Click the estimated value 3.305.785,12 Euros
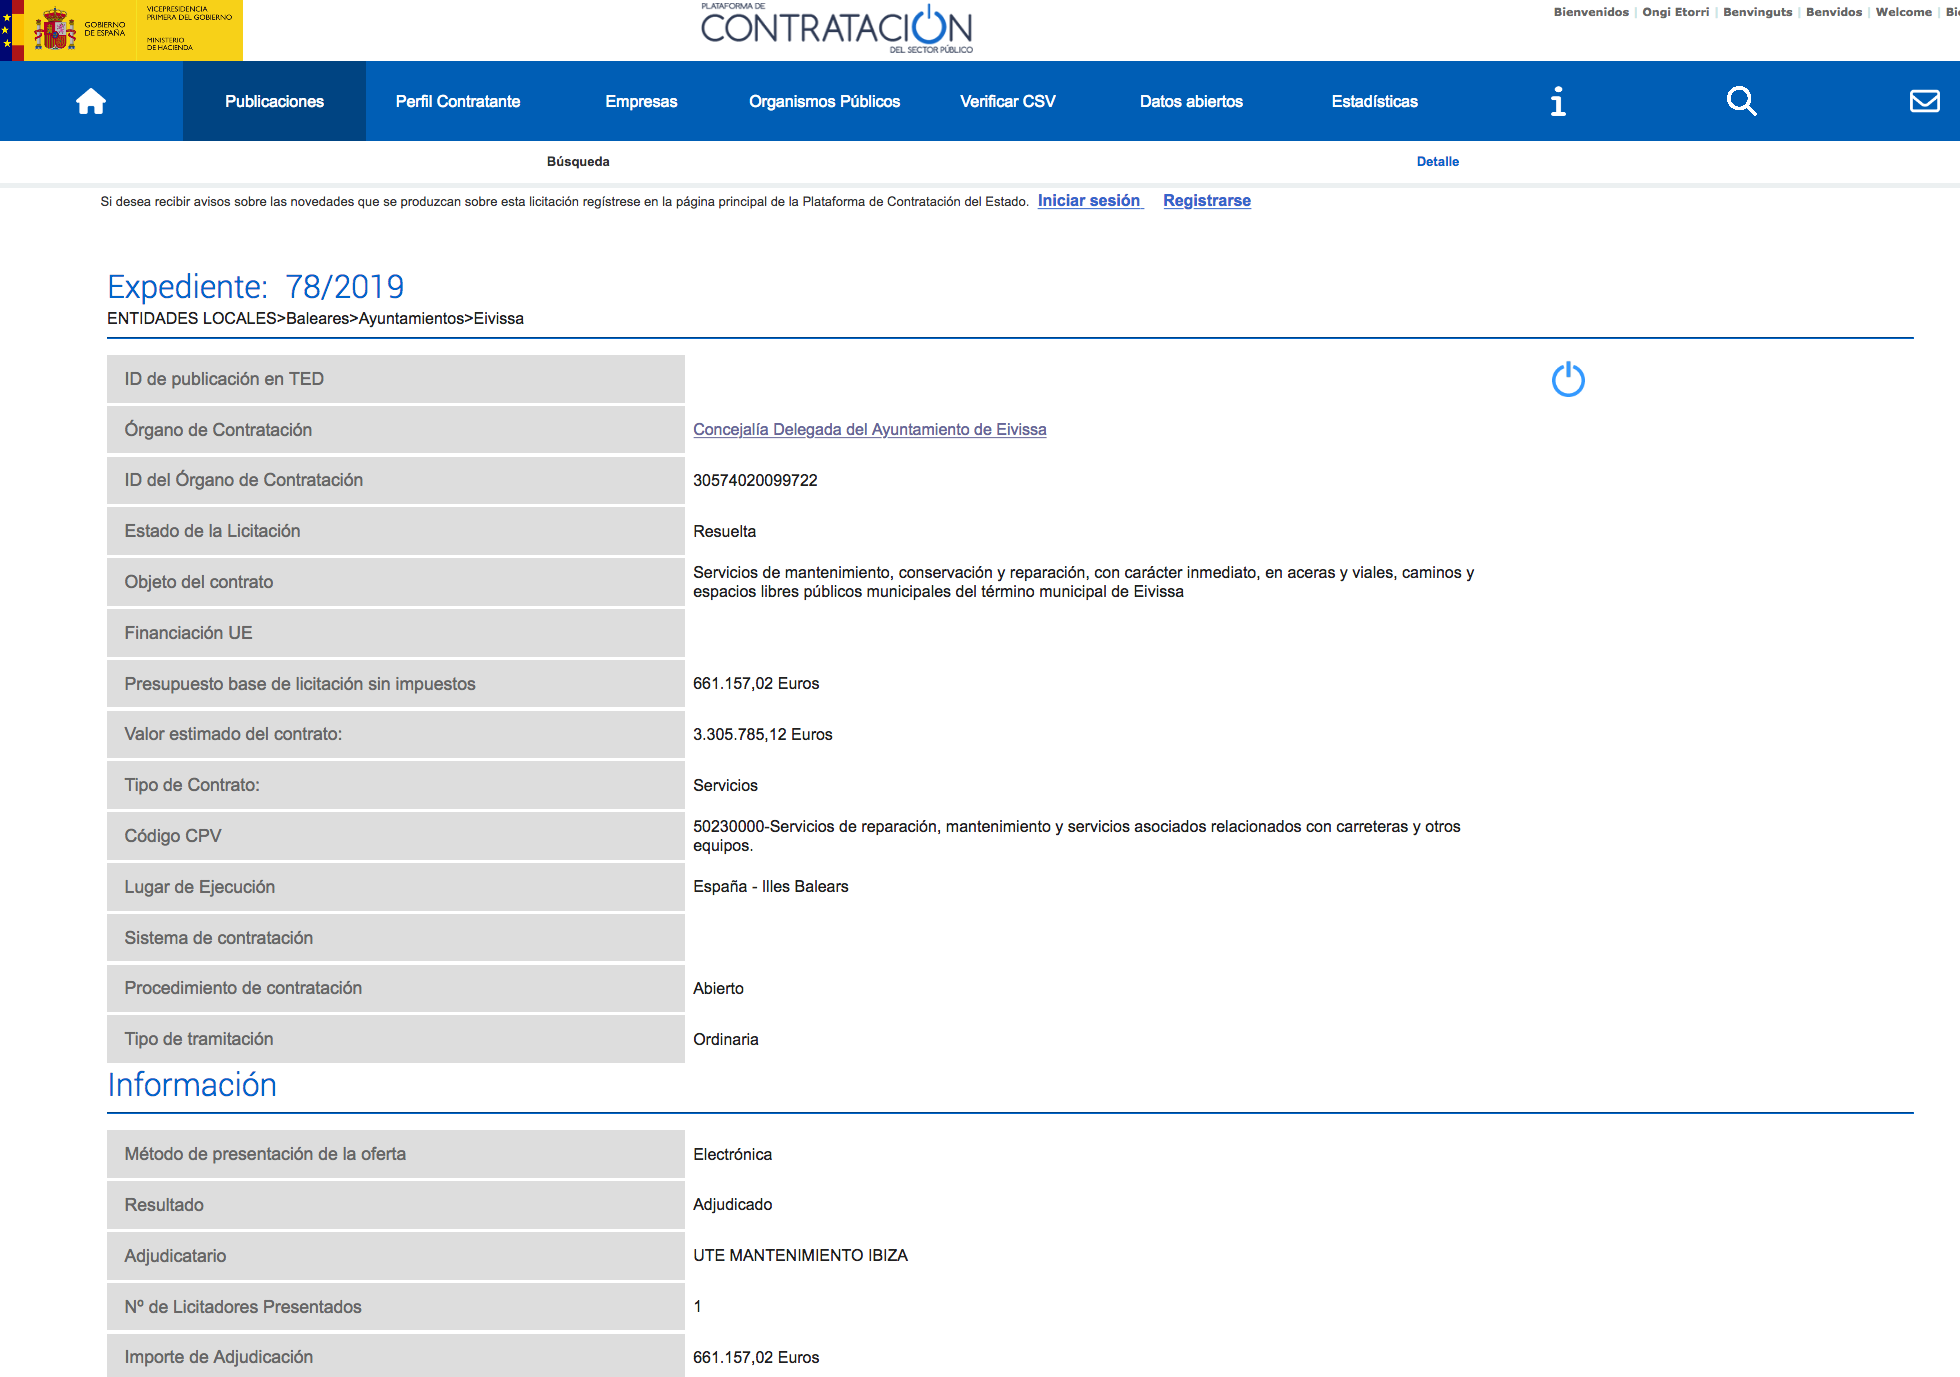The image size is (1960, 1377). tap(762, 734)
